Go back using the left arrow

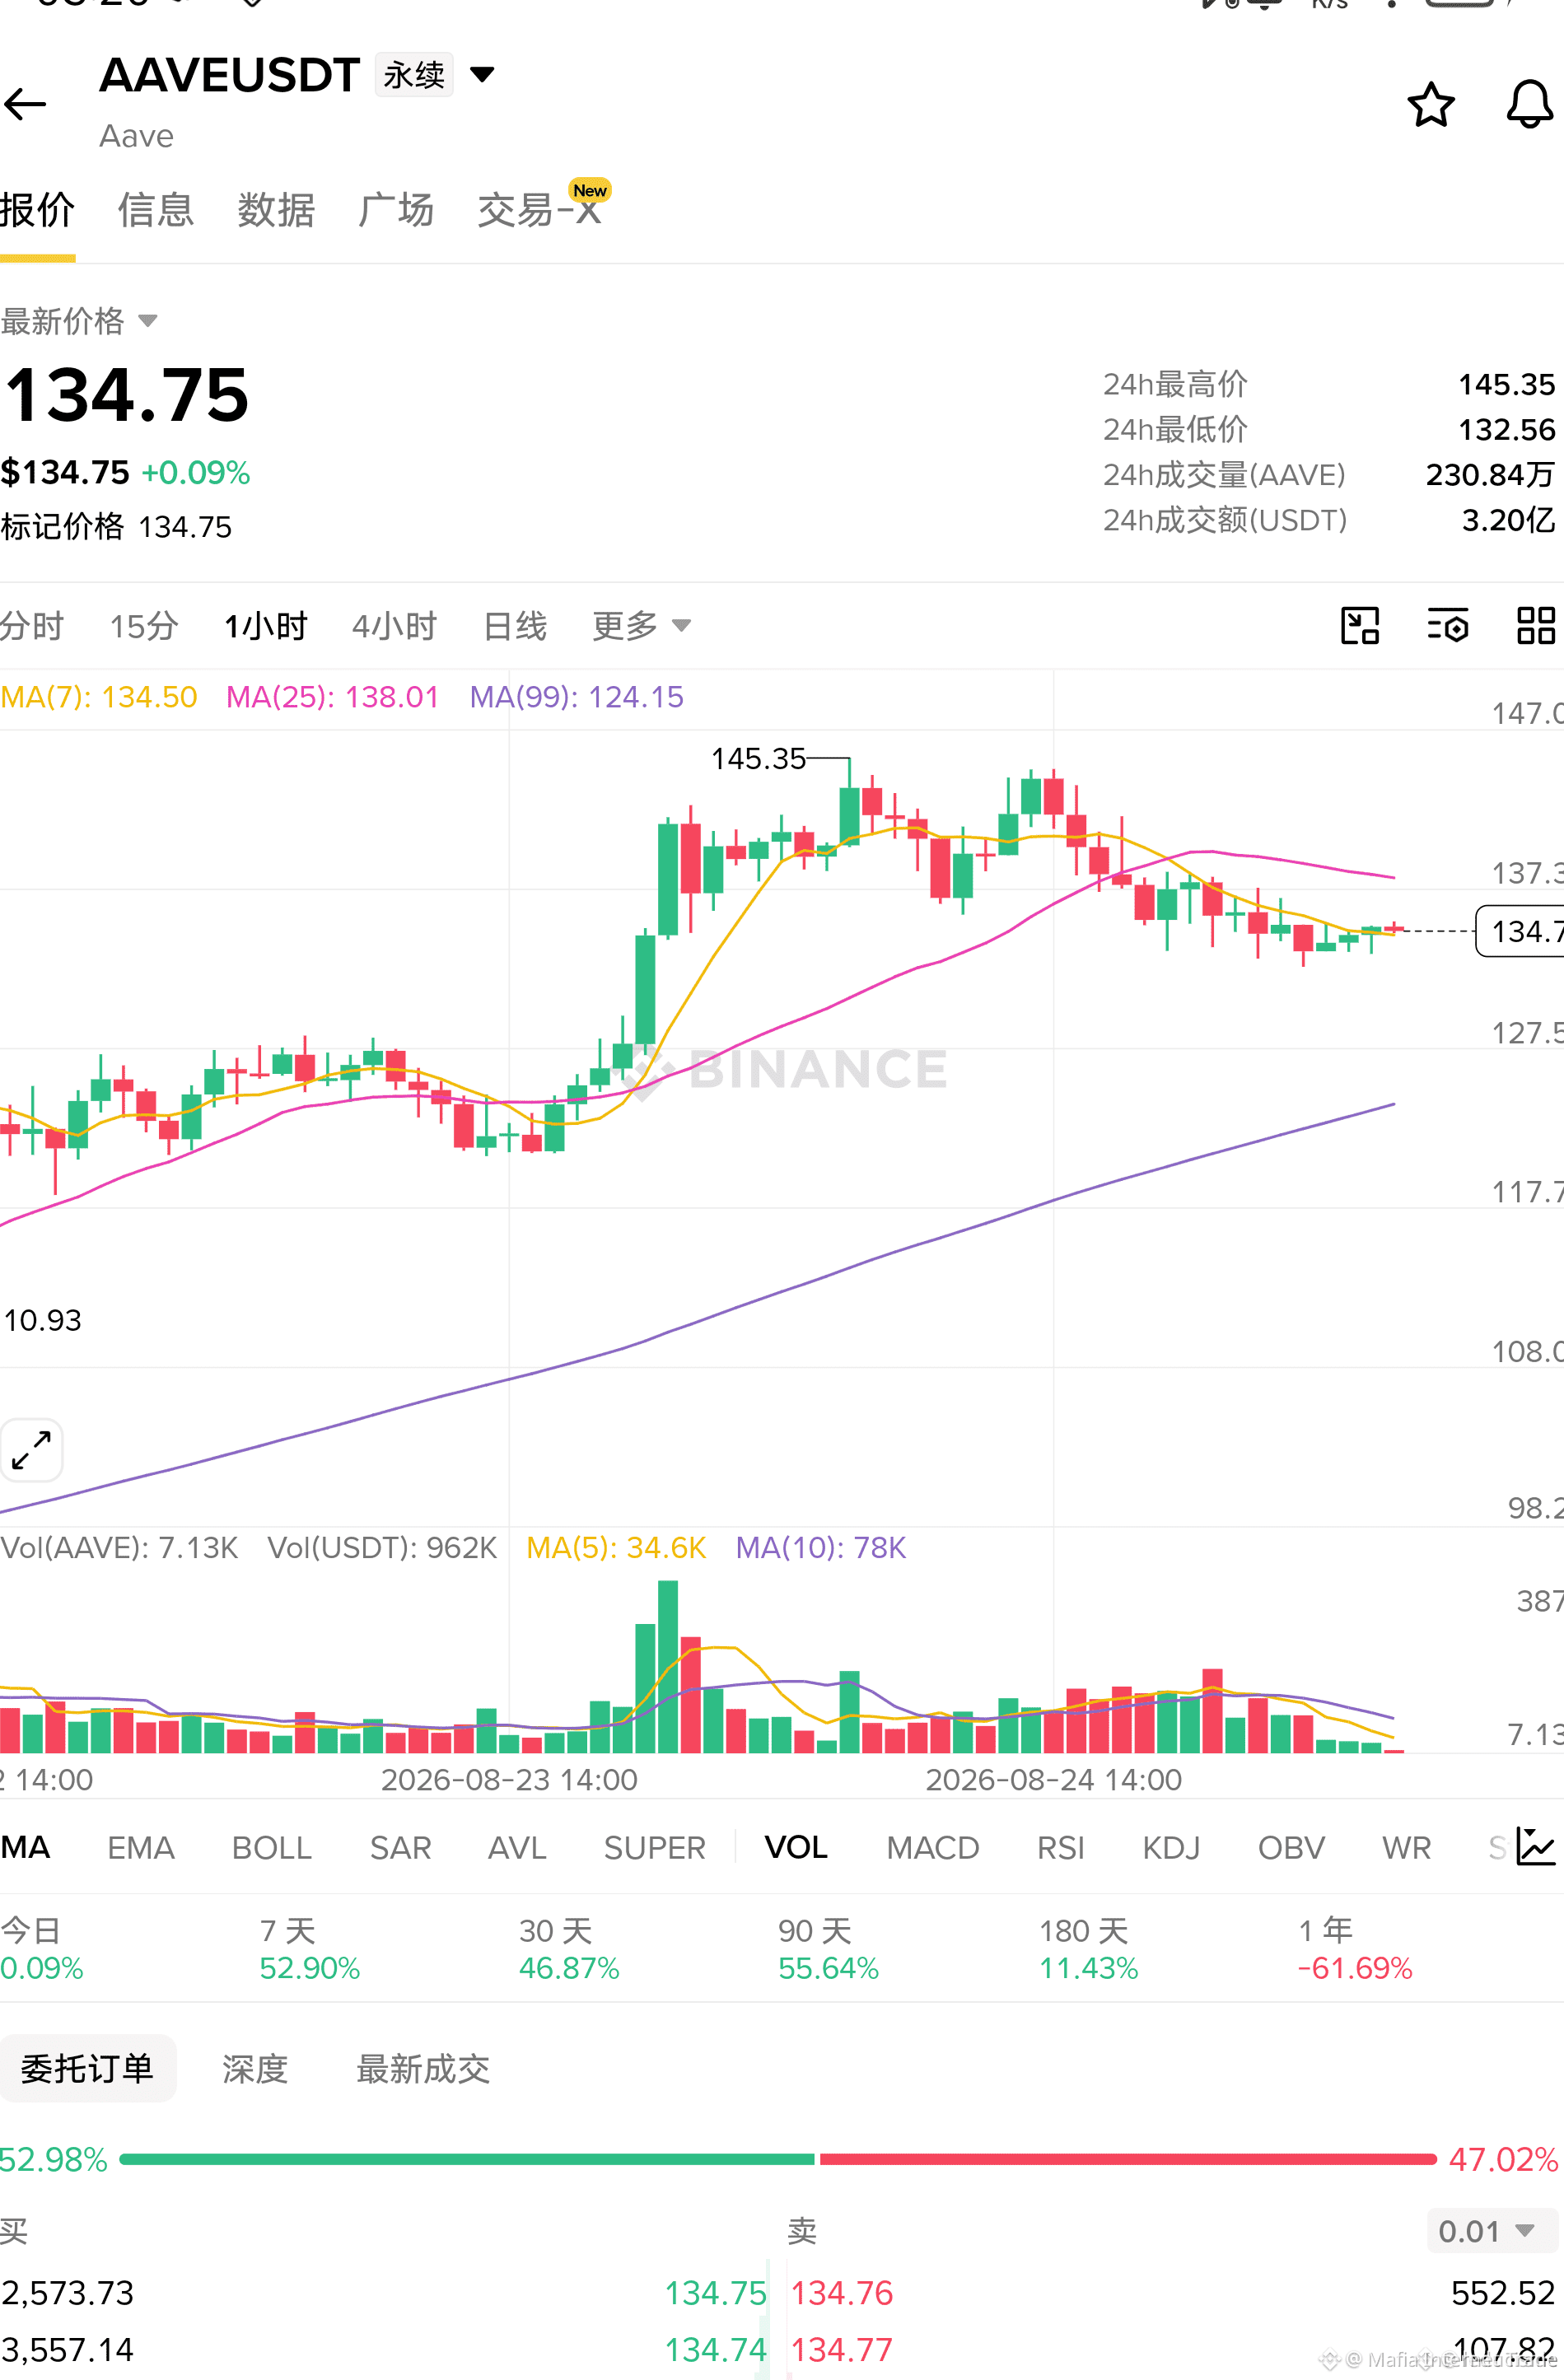[x=25, y=104]
